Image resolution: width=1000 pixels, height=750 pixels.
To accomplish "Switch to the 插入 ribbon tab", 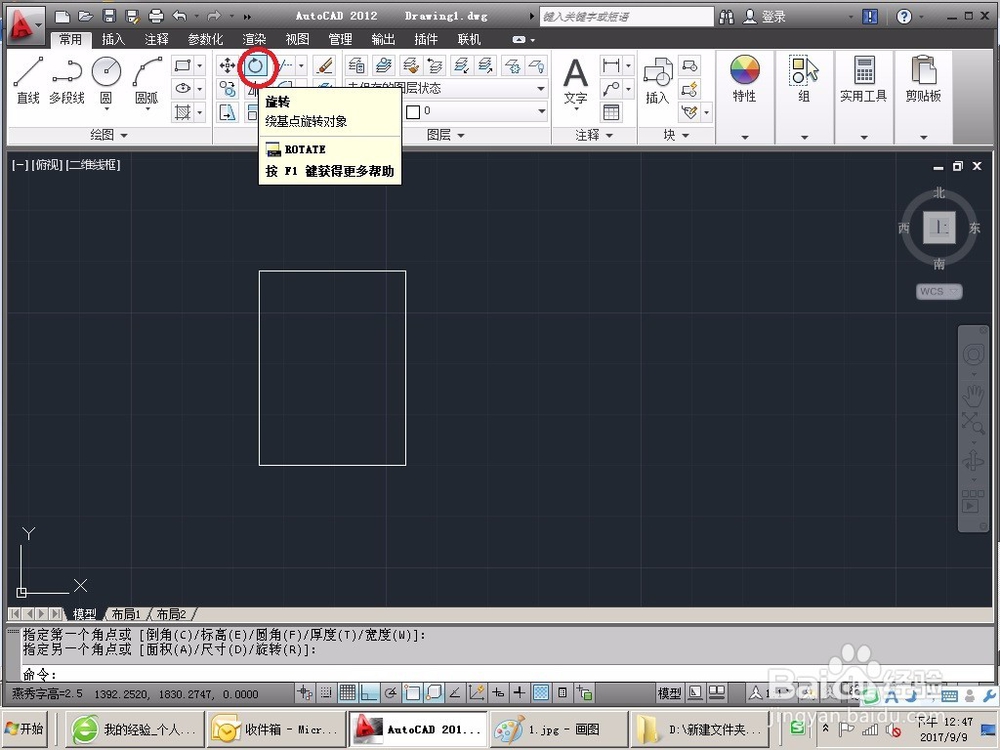I will tap(113, 40).
